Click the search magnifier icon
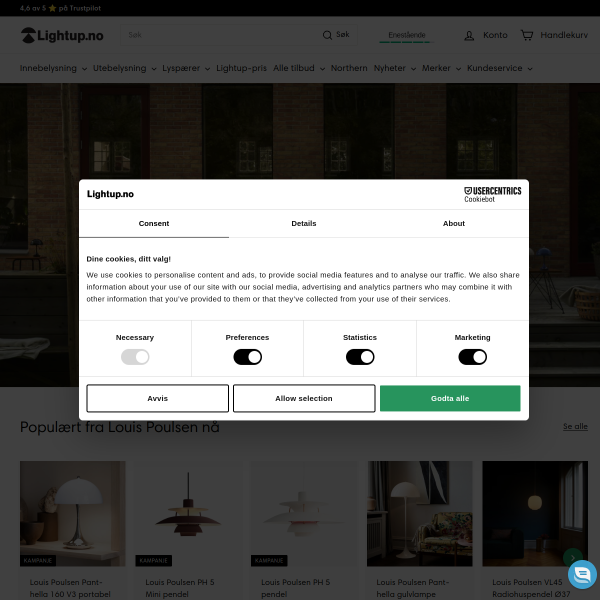The width and height of the screenshot is (600, 600). coord(327,35)
